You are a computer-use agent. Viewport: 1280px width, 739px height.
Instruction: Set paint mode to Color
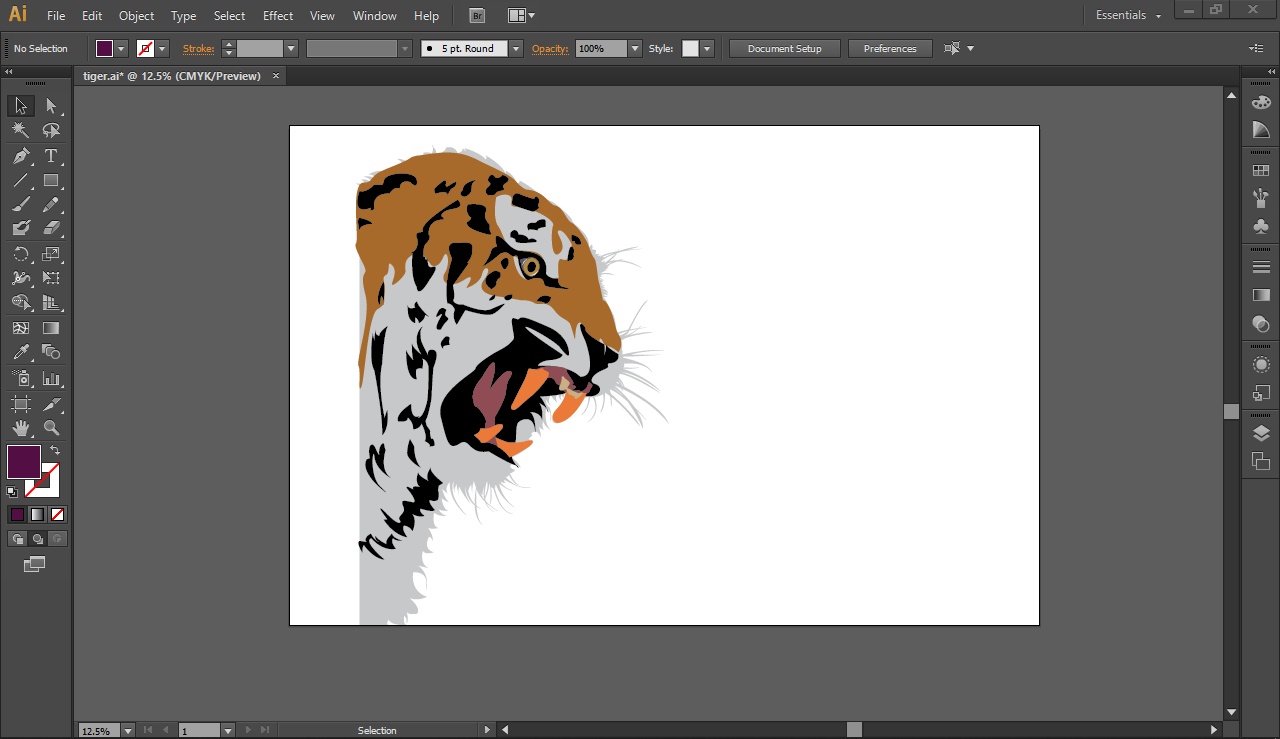[x=17, y=515]
